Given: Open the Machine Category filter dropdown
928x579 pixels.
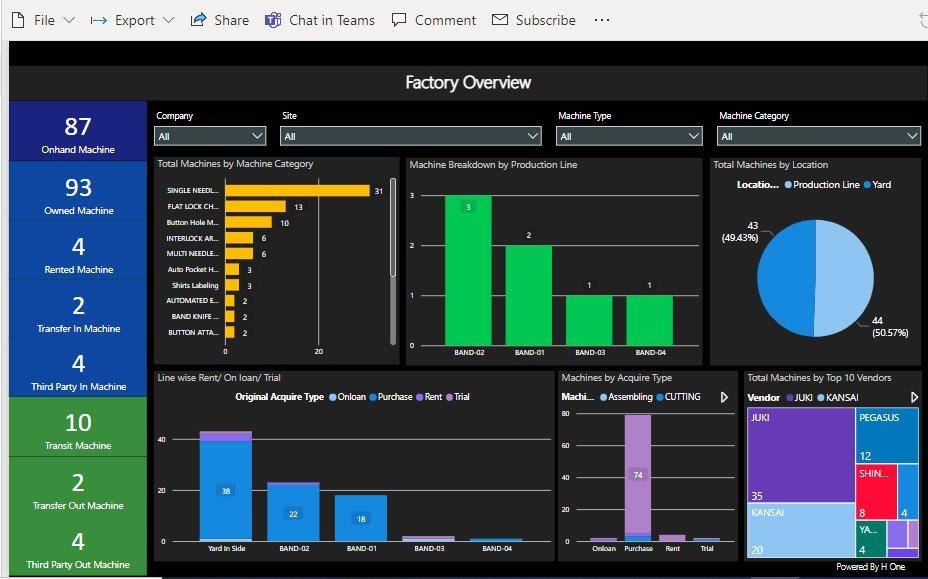Looking at the screenshot, I should (912, 135).
